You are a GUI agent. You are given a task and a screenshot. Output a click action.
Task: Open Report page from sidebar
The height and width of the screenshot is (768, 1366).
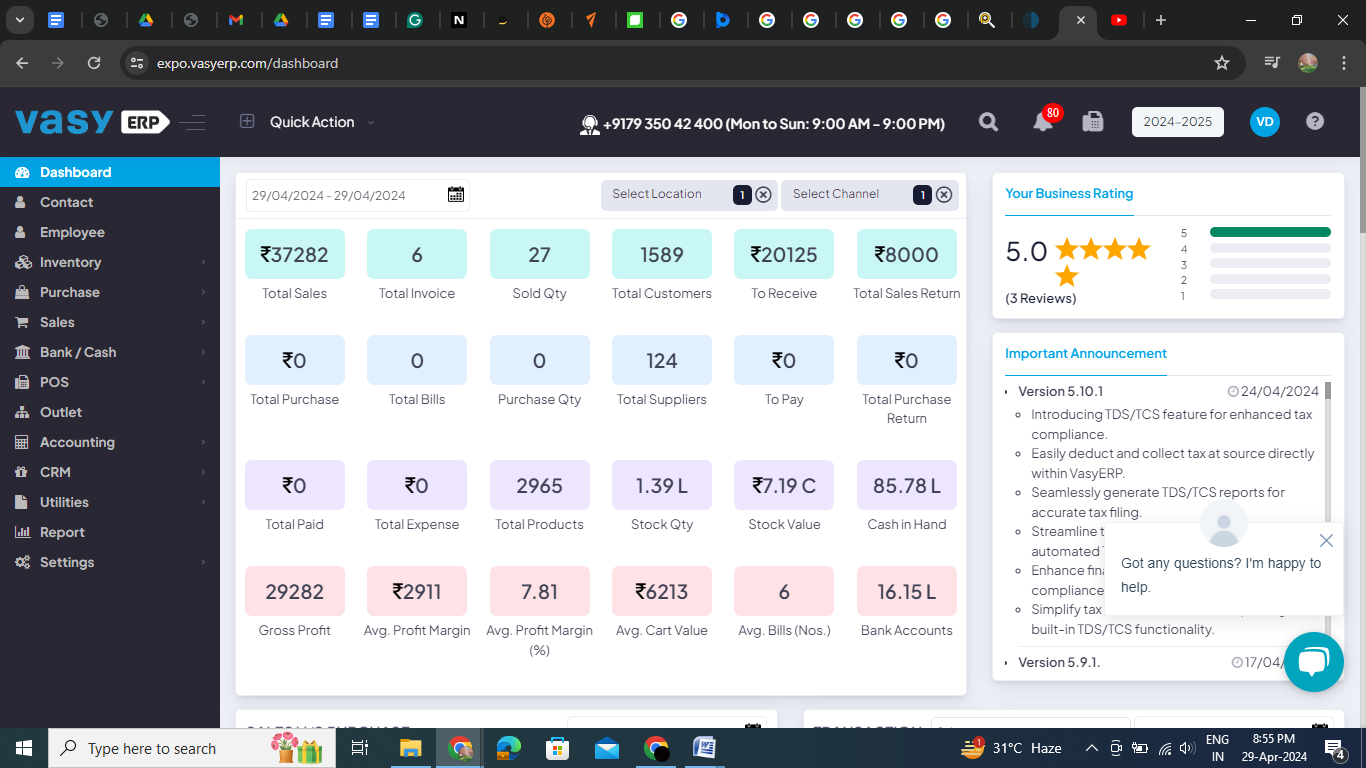110,532
